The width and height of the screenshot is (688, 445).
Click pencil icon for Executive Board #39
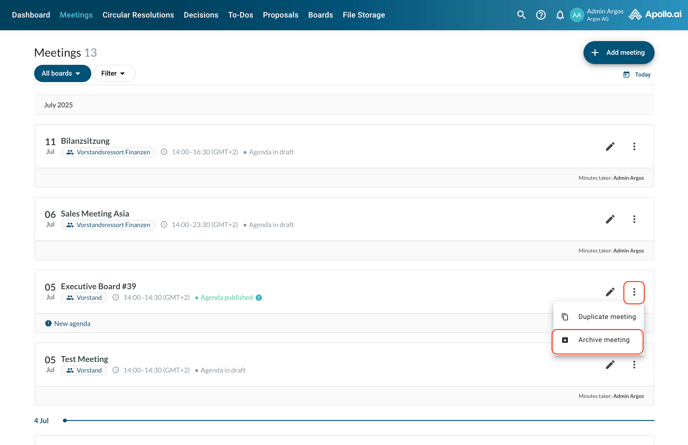[x=610, y=292]
